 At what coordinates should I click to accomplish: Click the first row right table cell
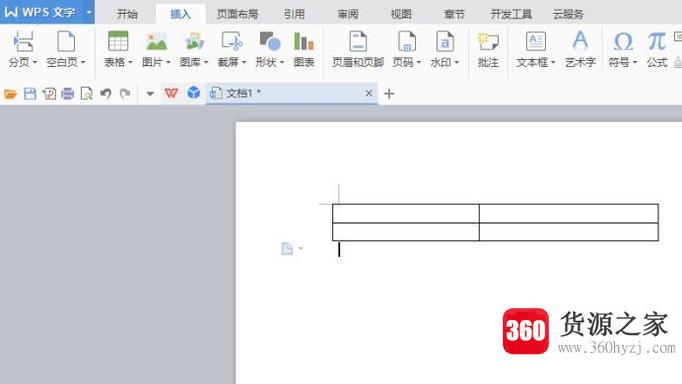tap(569, 213)
